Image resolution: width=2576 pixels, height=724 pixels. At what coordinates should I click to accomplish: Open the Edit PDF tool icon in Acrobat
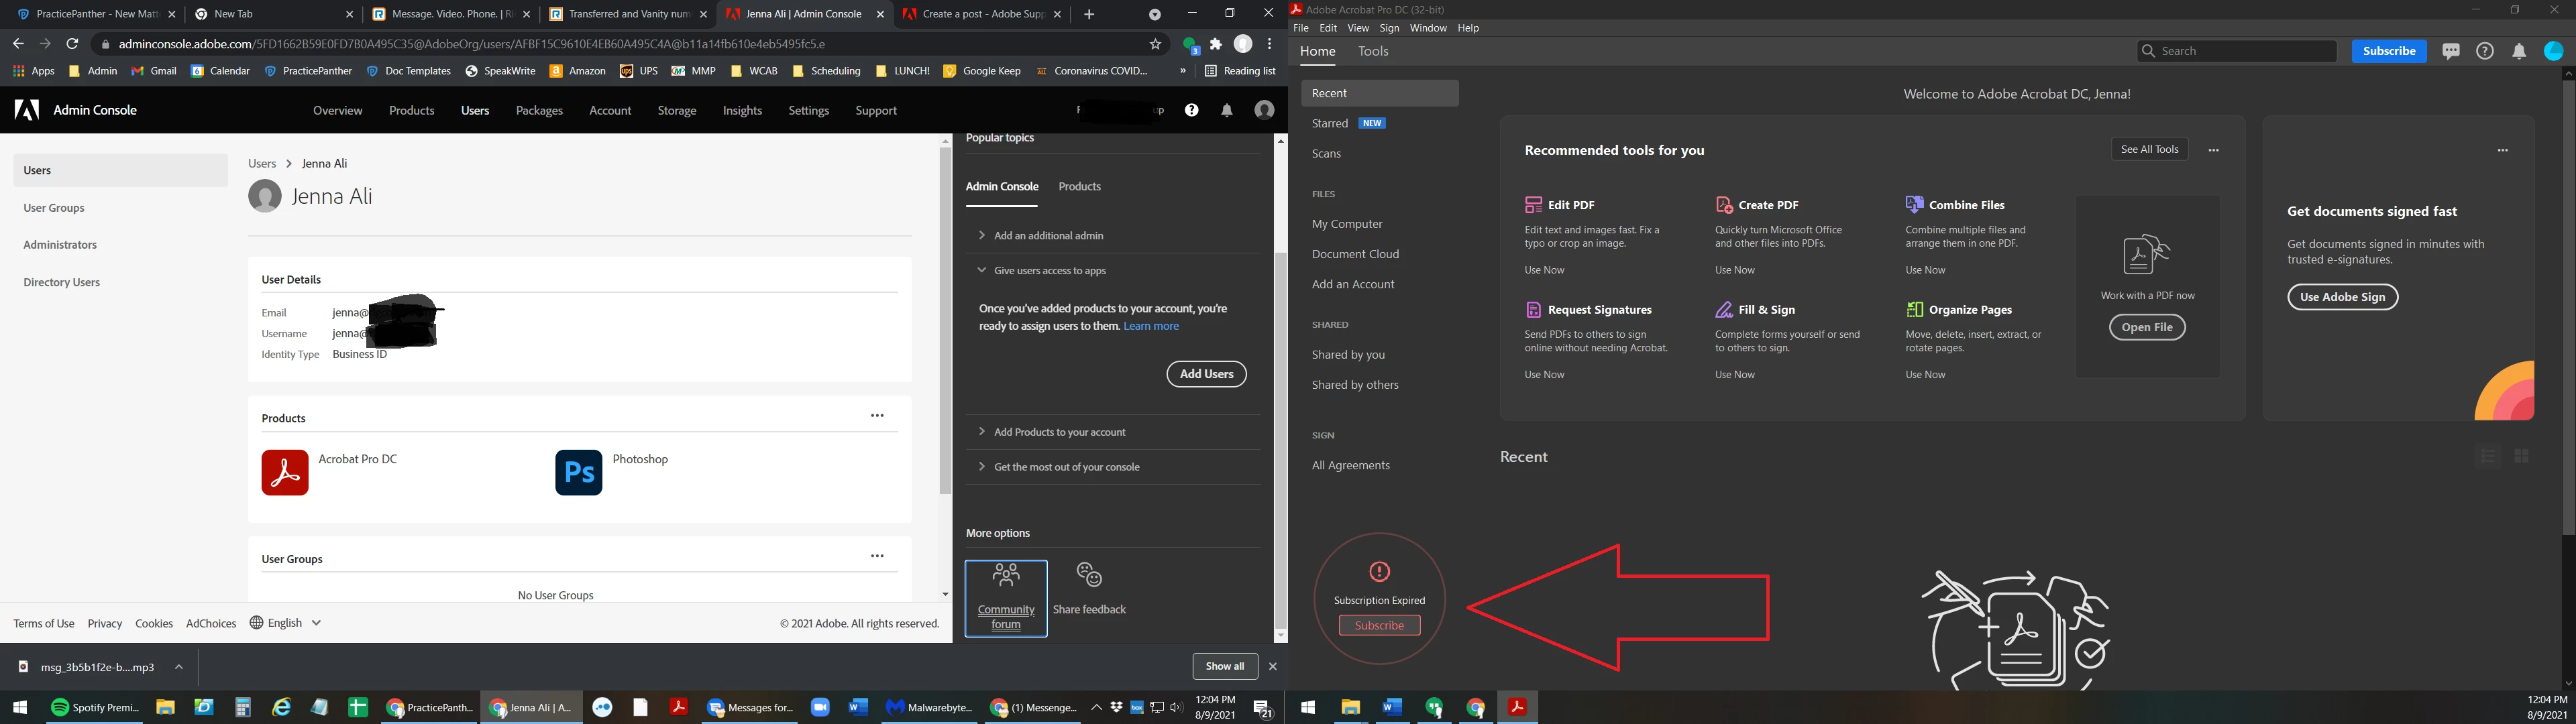[x=1533, y=205]
